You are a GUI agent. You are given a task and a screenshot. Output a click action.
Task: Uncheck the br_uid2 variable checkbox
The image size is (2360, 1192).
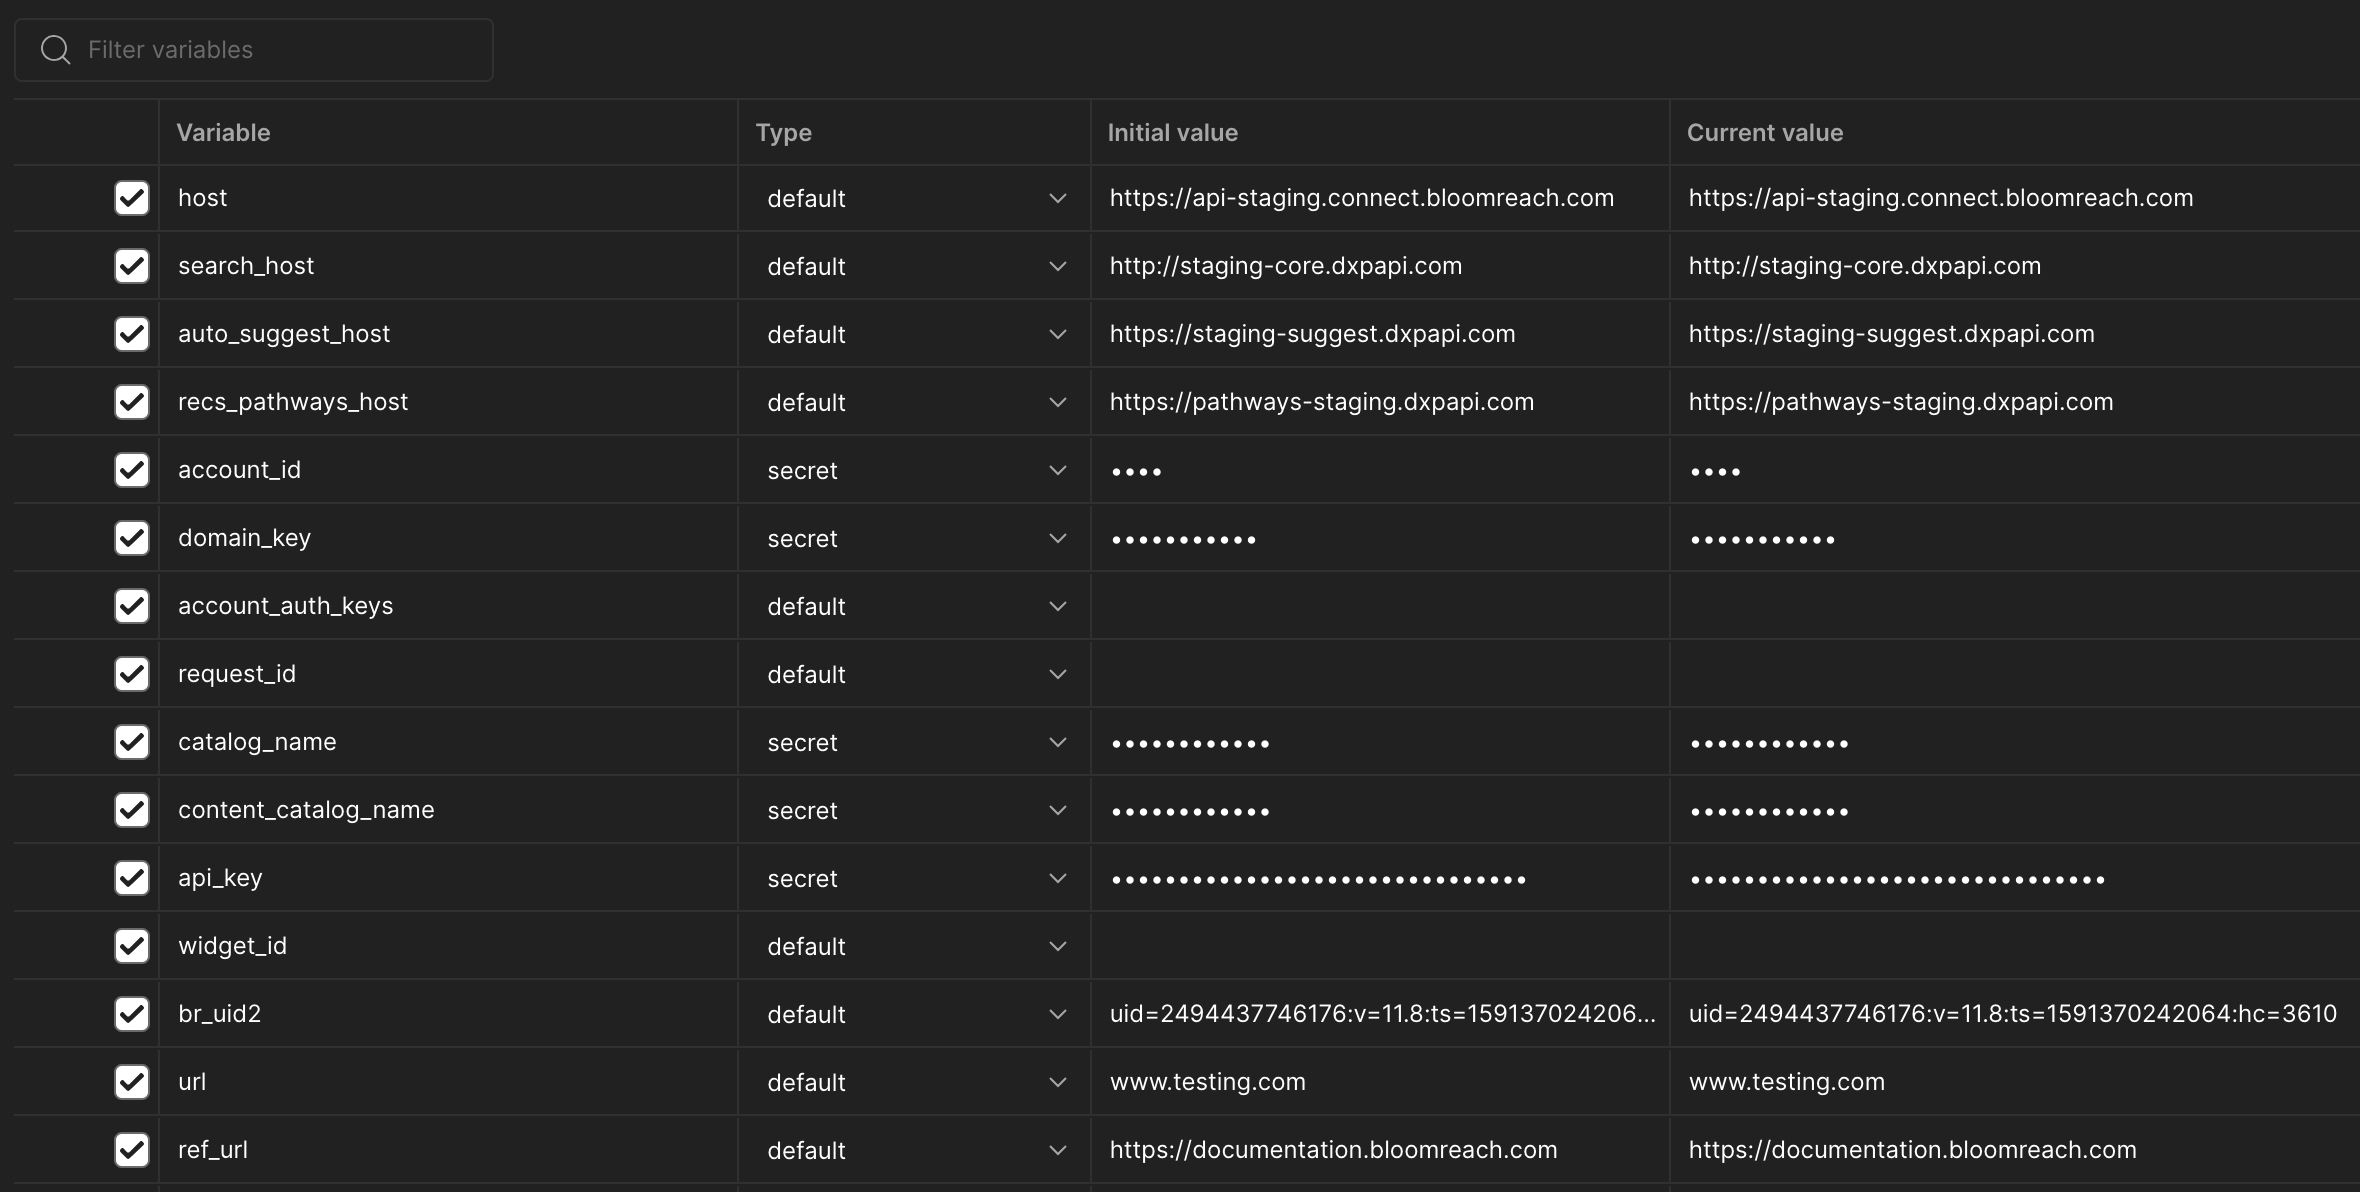tap(132, 1014)
